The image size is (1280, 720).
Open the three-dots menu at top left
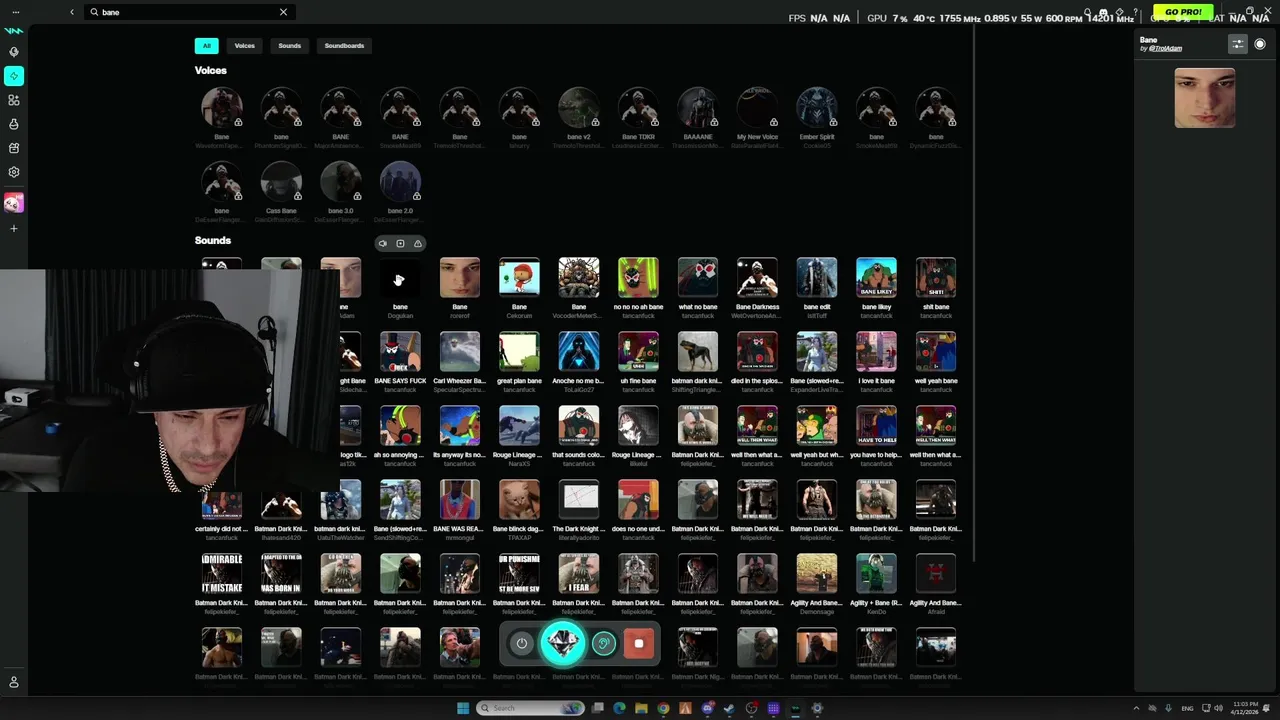[x=15, y=12]
